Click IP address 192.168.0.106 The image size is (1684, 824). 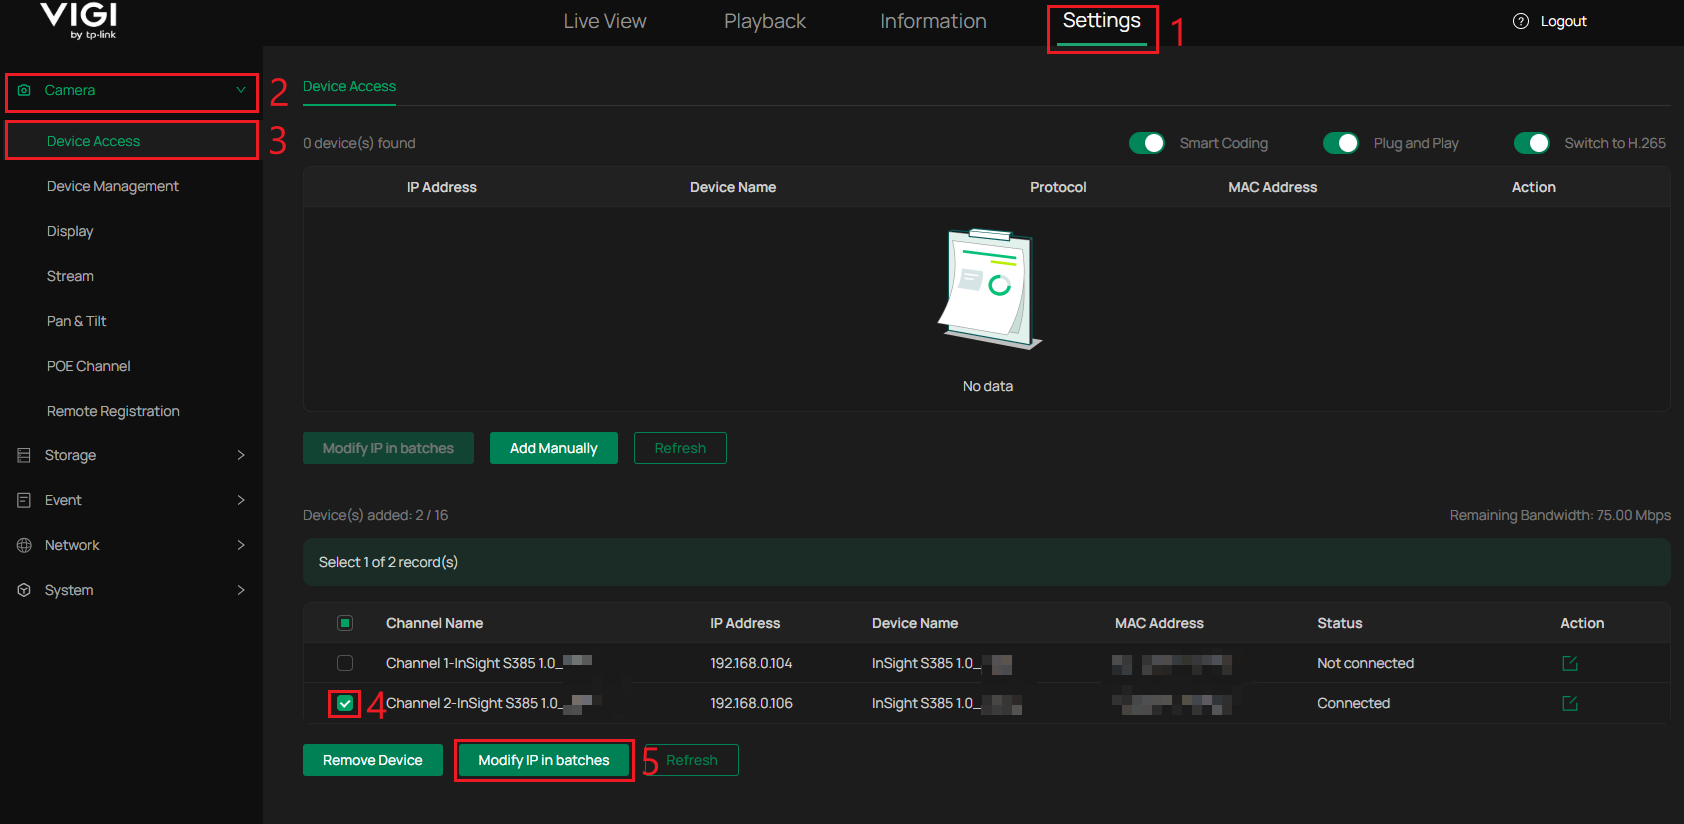[x=751, y=703]
